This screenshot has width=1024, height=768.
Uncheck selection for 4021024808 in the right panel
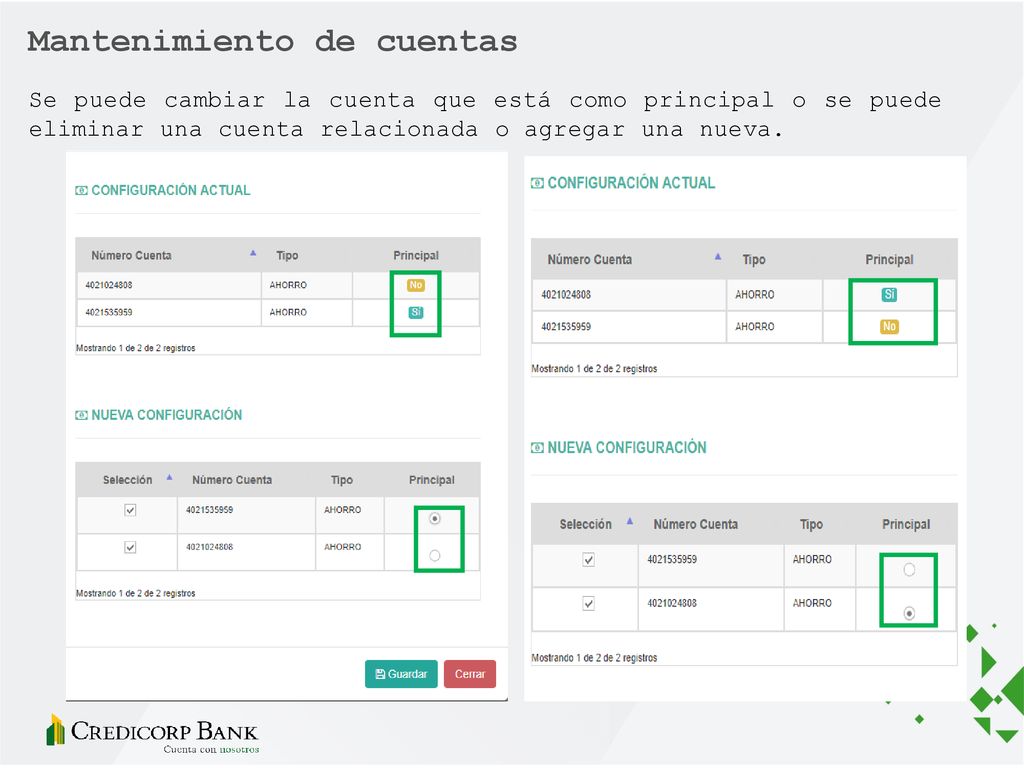(588, 603)
